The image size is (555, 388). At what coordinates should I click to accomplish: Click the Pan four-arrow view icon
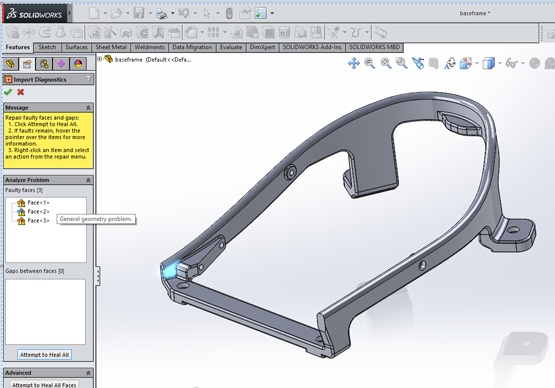coord(354,64)
